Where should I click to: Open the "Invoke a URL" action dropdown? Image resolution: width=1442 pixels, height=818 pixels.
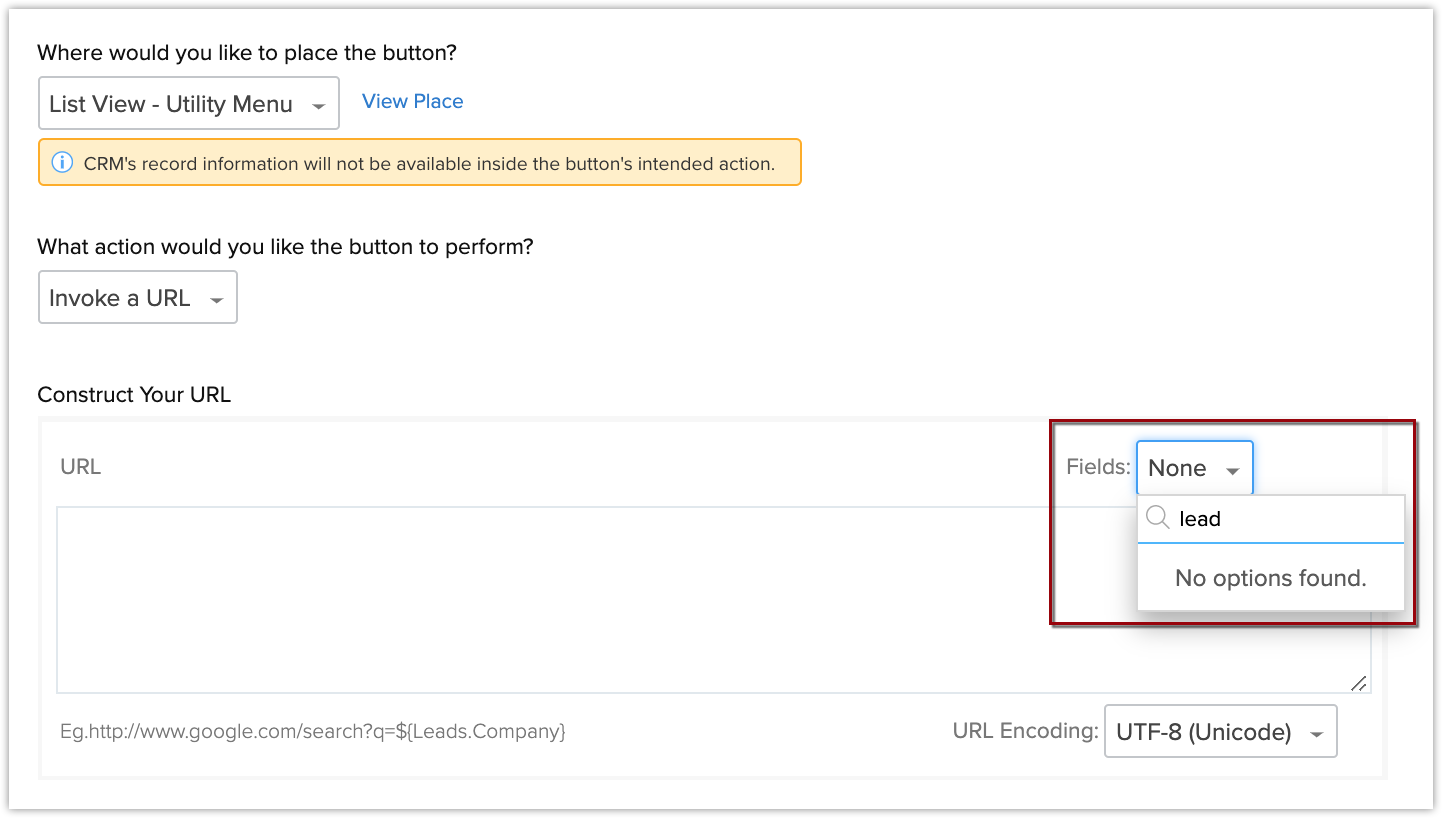tap(137, 298)
